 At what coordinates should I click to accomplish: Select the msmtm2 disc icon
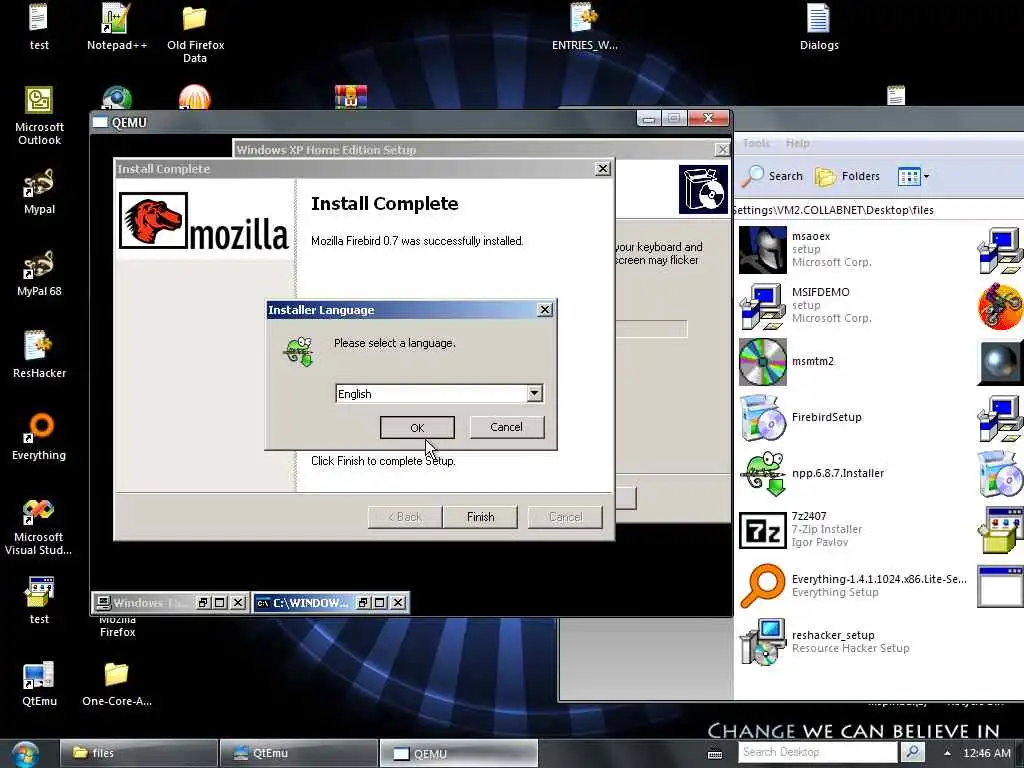(762, 362)
